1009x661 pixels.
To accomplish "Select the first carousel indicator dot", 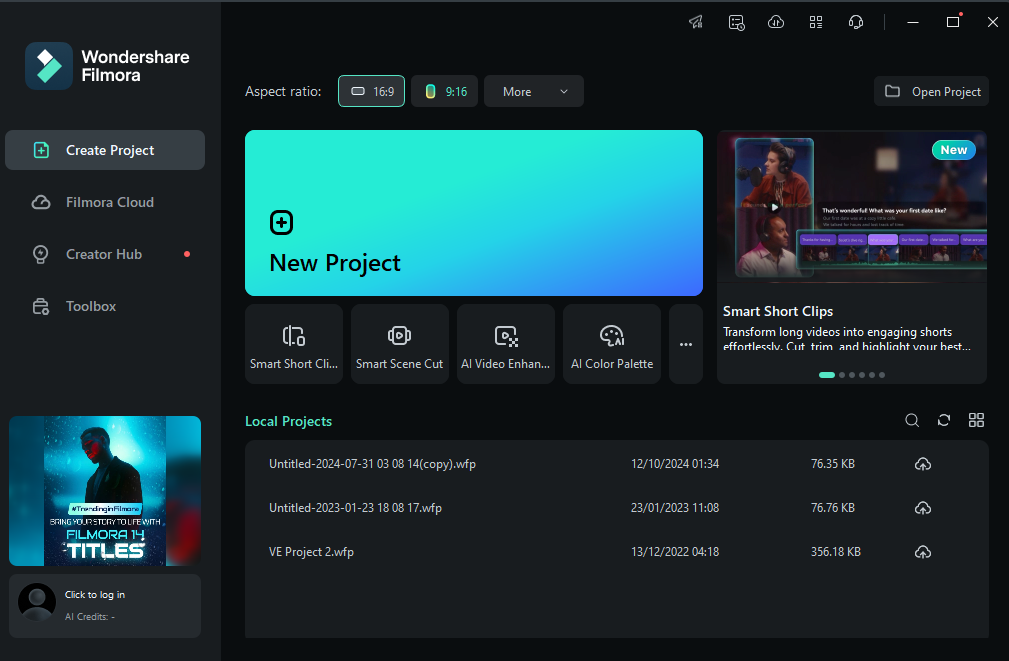I will click(x=827, y=375).
